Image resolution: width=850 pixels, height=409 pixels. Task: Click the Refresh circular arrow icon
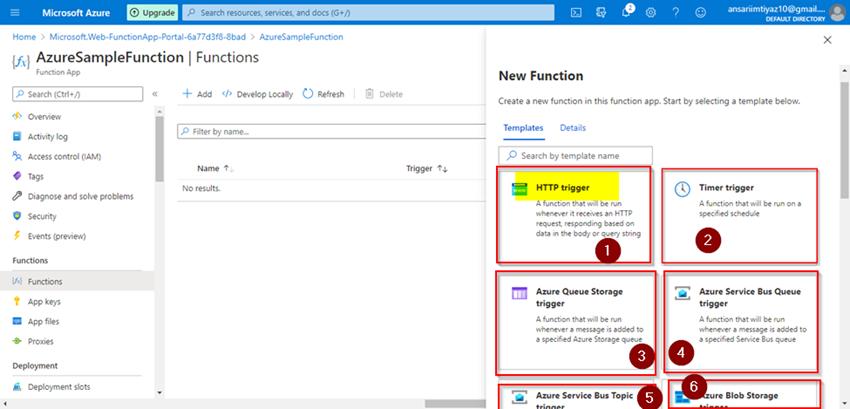coord(308,94)
